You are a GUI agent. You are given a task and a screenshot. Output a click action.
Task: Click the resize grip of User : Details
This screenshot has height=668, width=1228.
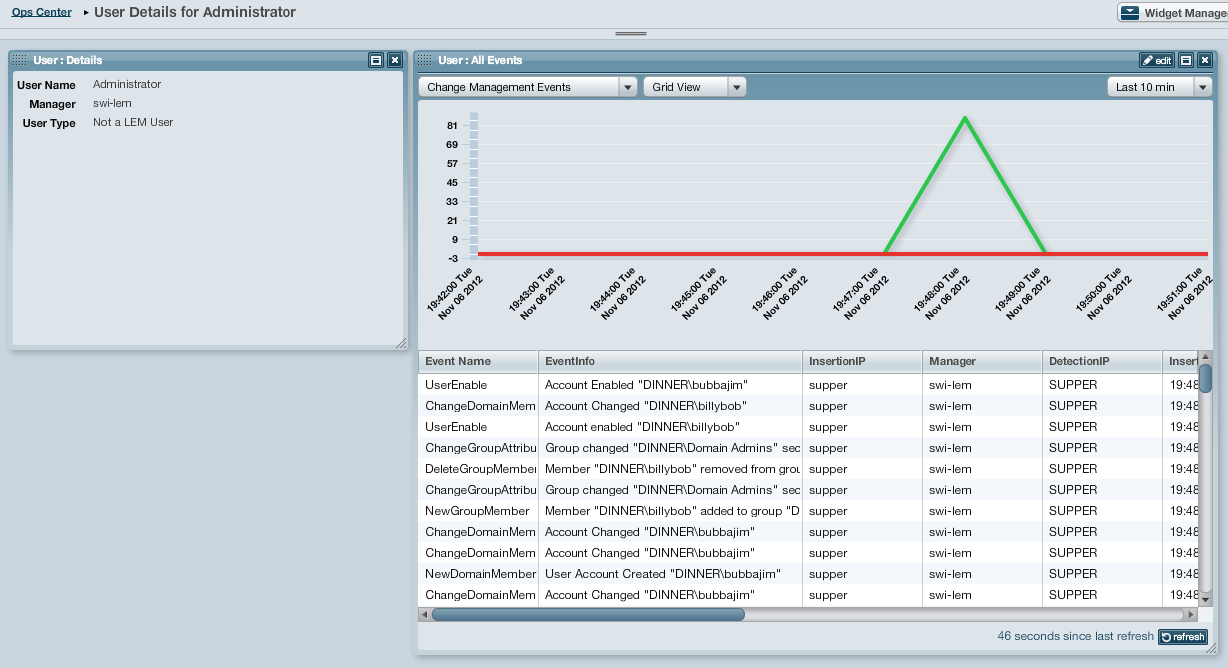point(400,341)
